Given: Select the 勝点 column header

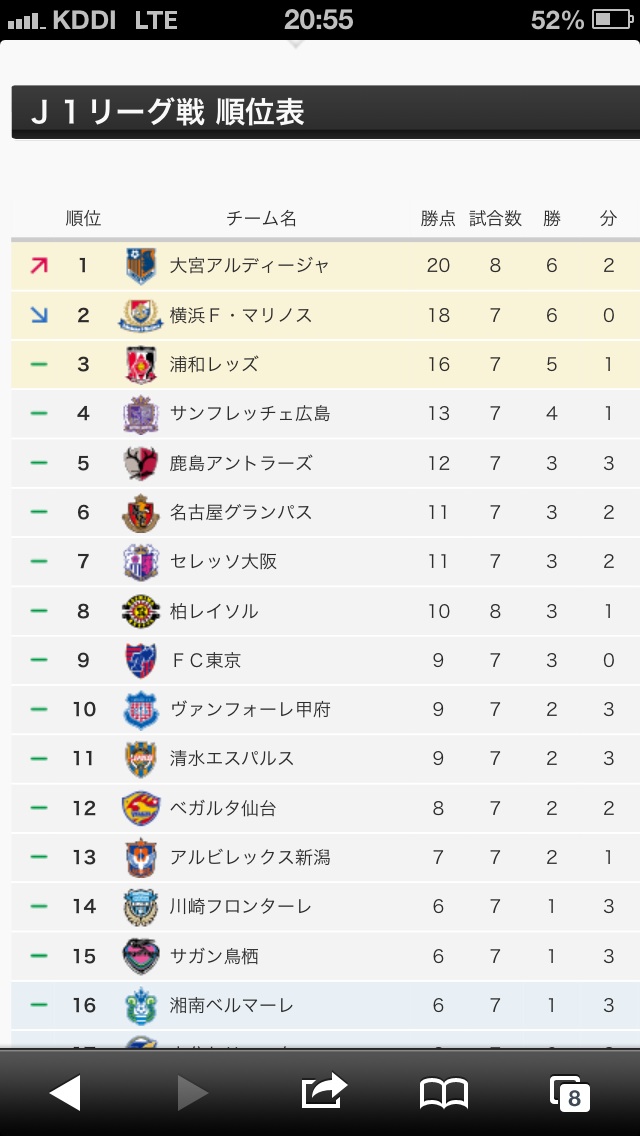Looking at the screenshot, I should 439,218.
